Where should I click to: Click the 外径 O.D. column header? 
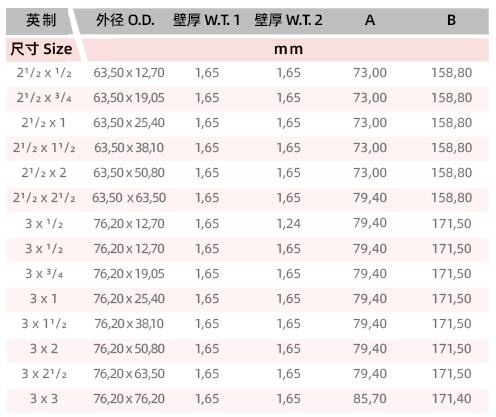(x=125, y=20)
